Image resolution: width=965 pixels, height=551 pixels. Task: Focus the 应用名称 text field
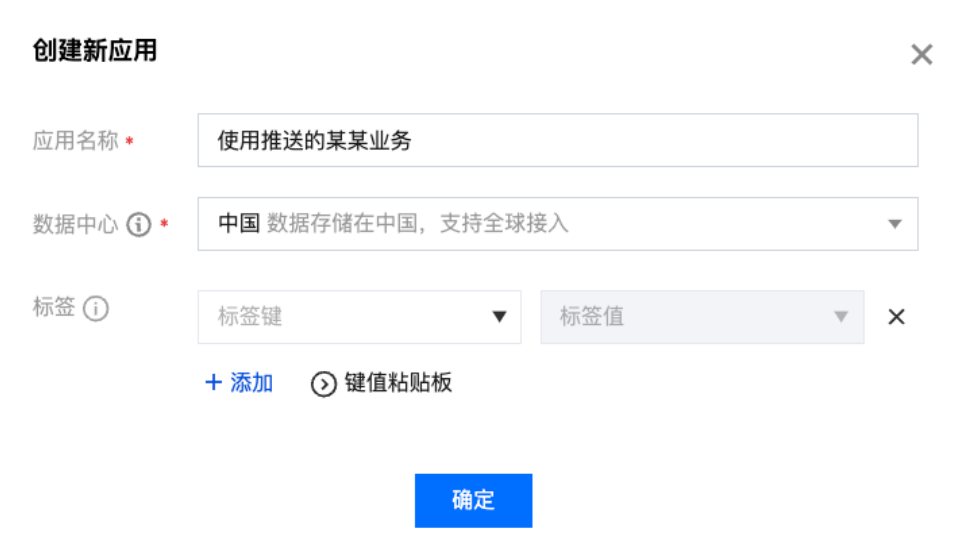click(558, 140)
